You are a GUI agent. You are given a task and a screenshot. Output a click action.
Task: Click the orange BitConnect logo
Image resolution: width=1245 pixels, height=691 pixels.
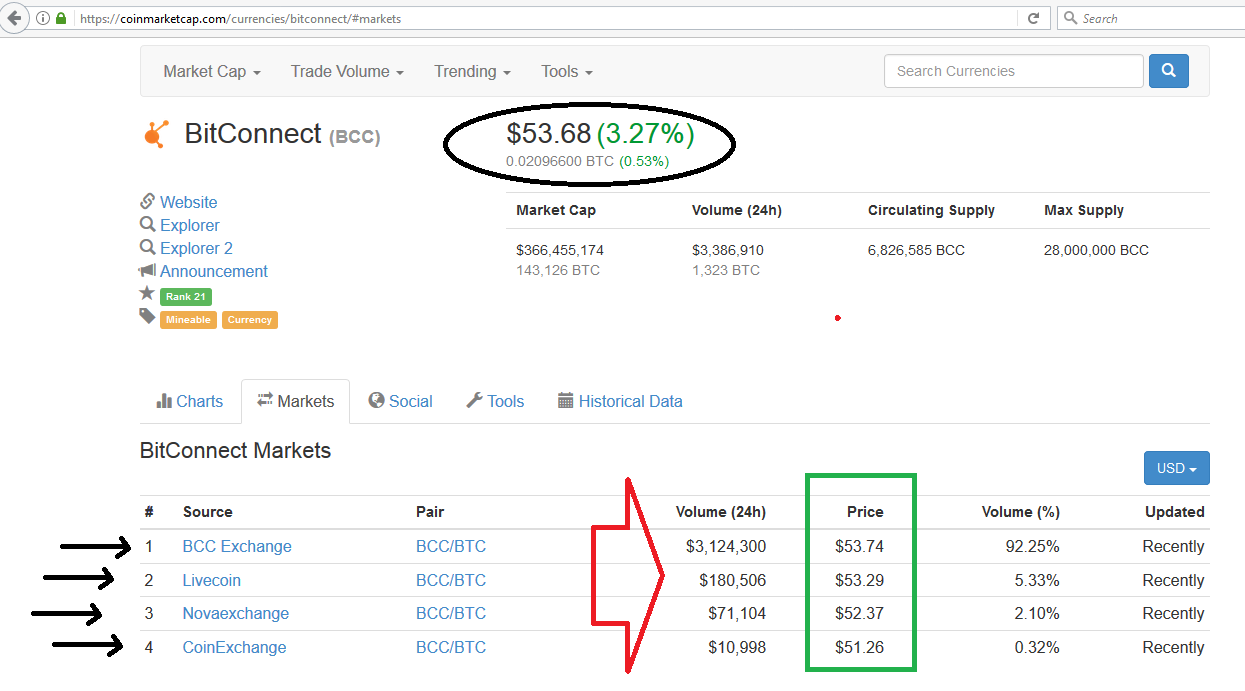155,134
